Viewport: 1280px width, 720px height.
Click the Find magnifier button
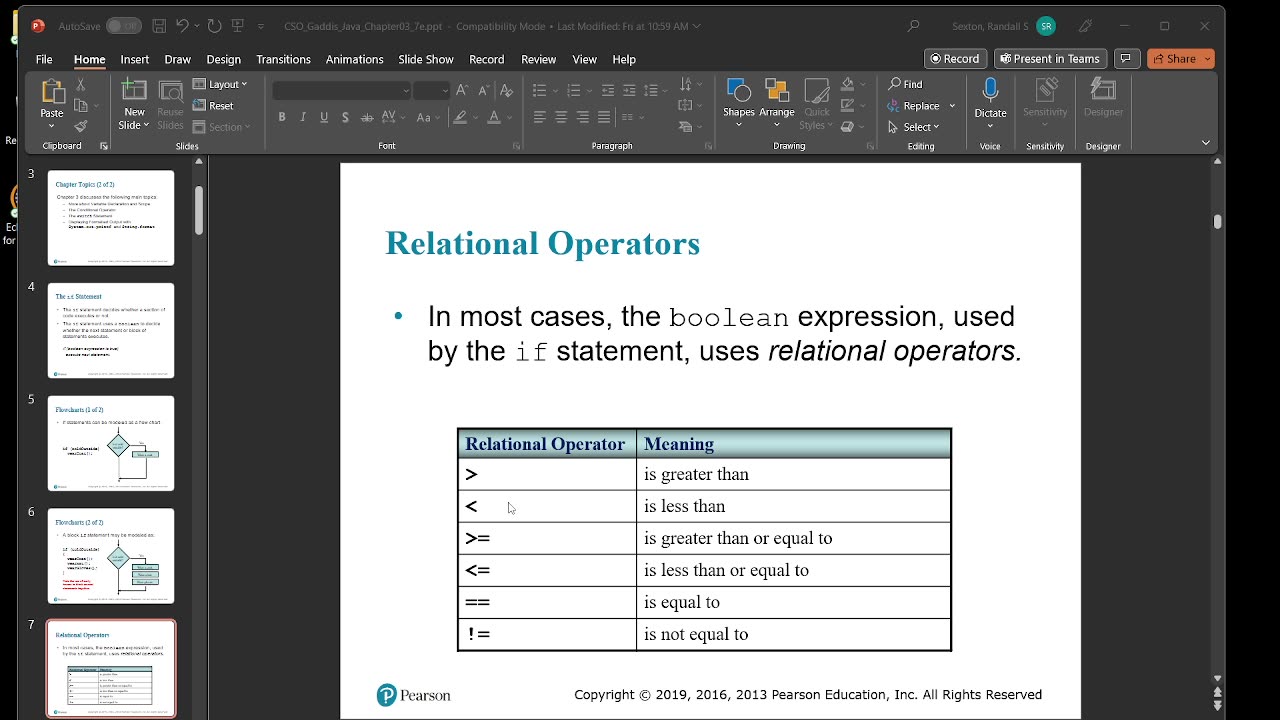click(906, 84)
